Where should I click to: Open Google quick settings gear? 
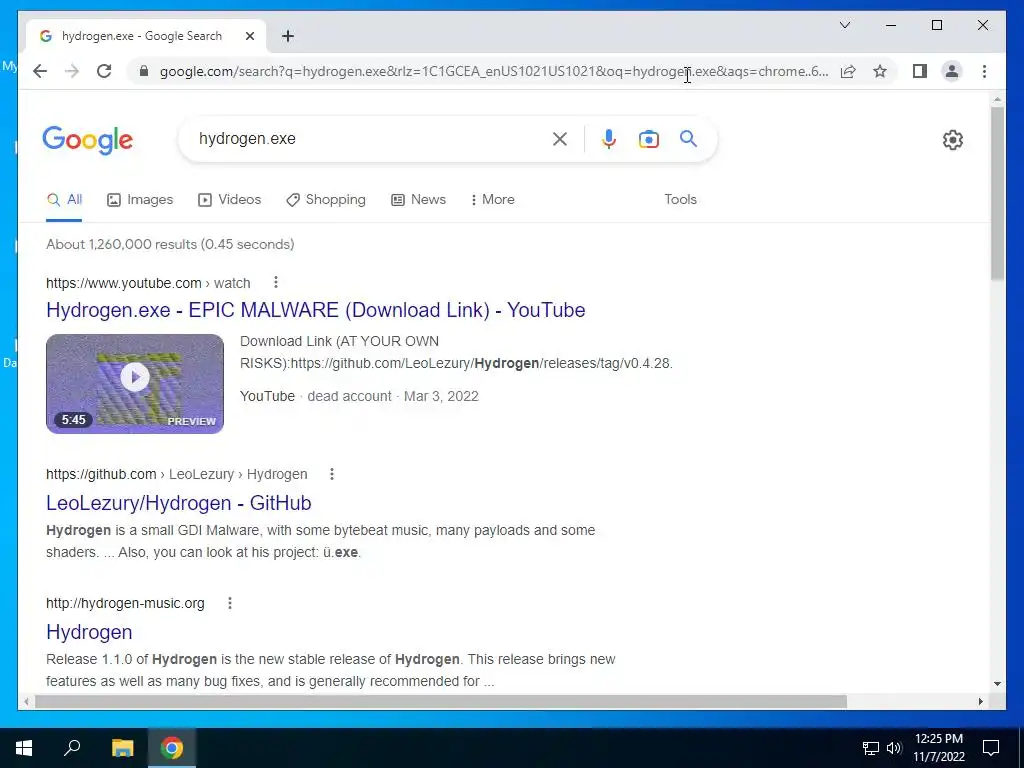(953, 140)
